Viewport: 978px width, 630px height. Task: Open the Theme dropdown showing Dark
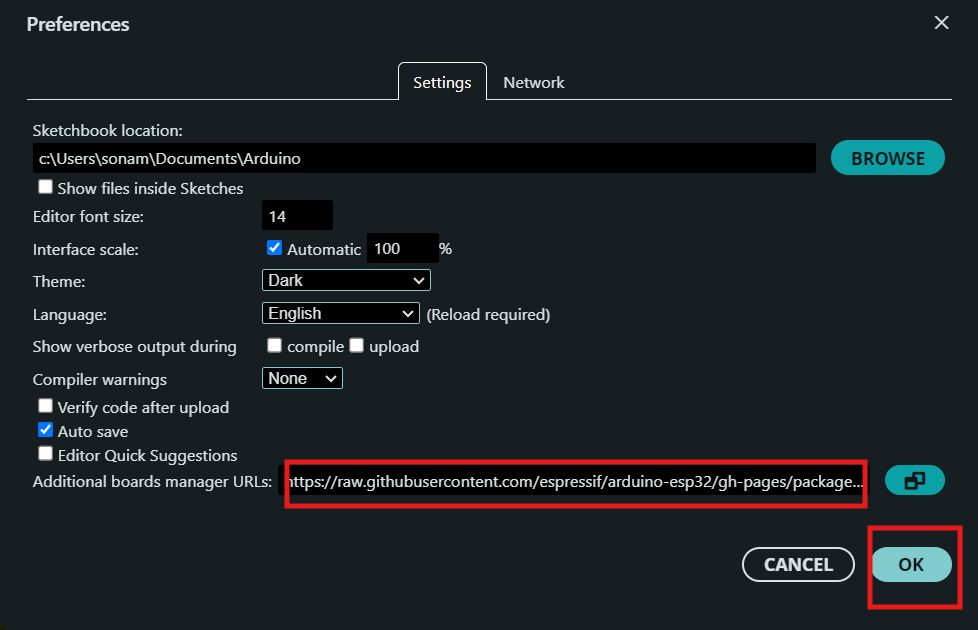(x=346, y=280)
